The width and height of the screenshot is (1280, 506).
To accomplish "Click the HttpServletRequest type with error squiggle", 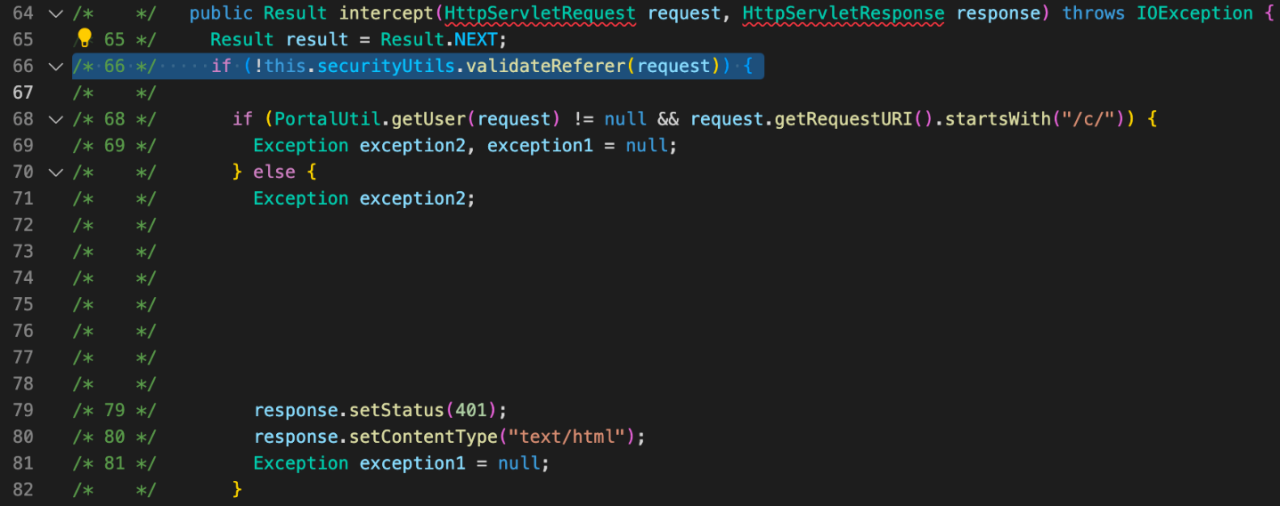I will pos(540,14).
